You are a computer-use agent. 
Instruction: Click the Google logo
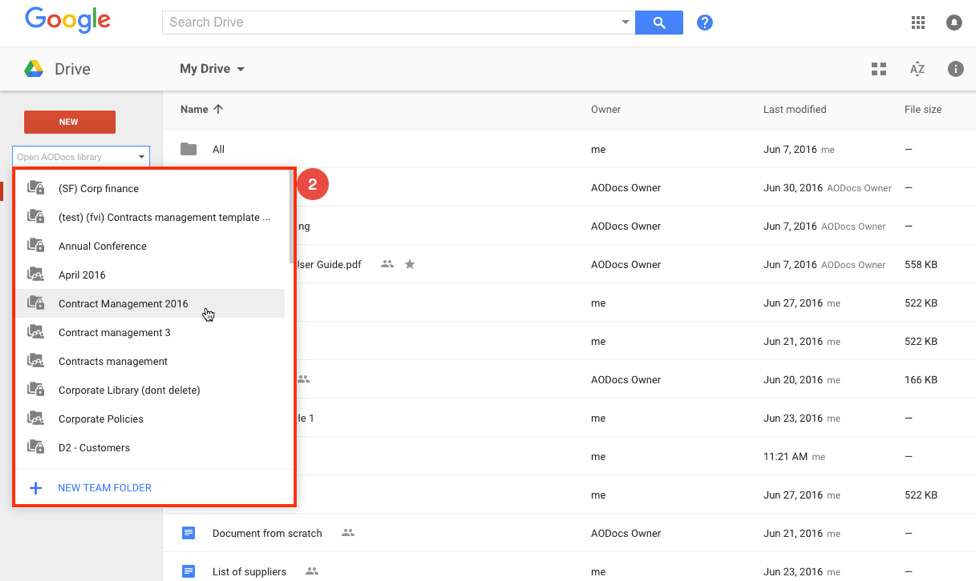coord(68,20)
